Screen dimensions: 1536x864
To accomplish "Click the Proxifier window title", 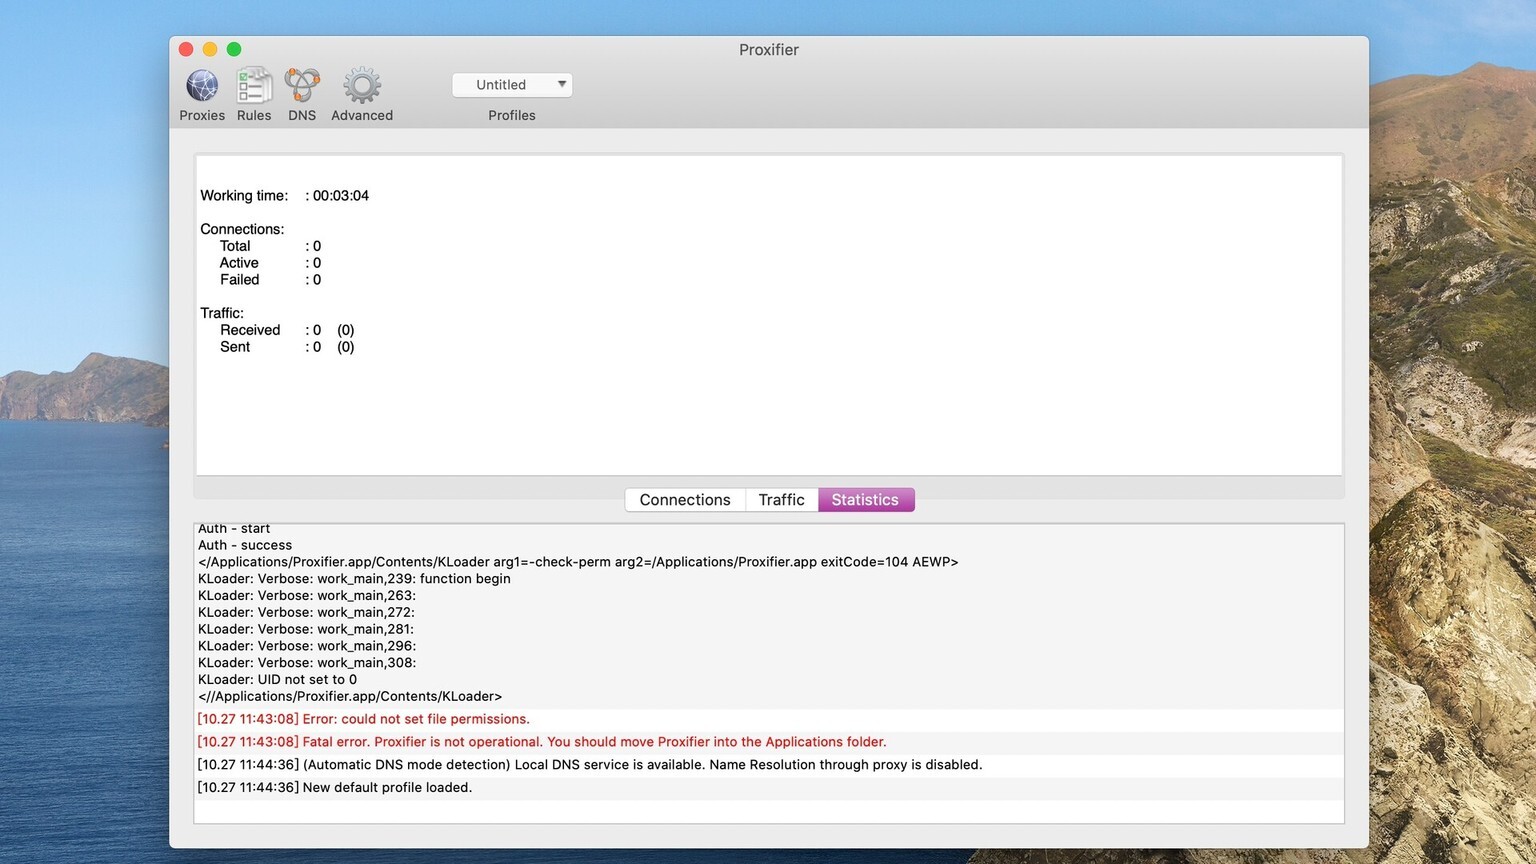I will pos(769,50).
